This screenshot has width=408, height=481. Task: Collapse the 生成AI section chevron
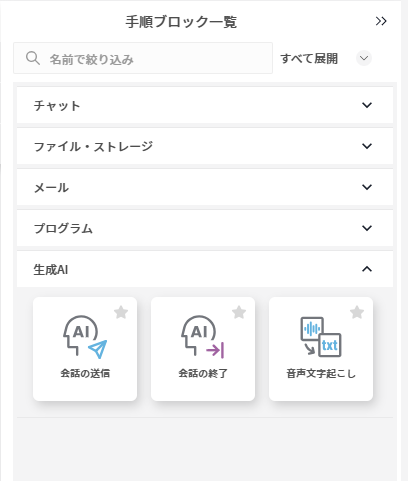coord(367,269)
